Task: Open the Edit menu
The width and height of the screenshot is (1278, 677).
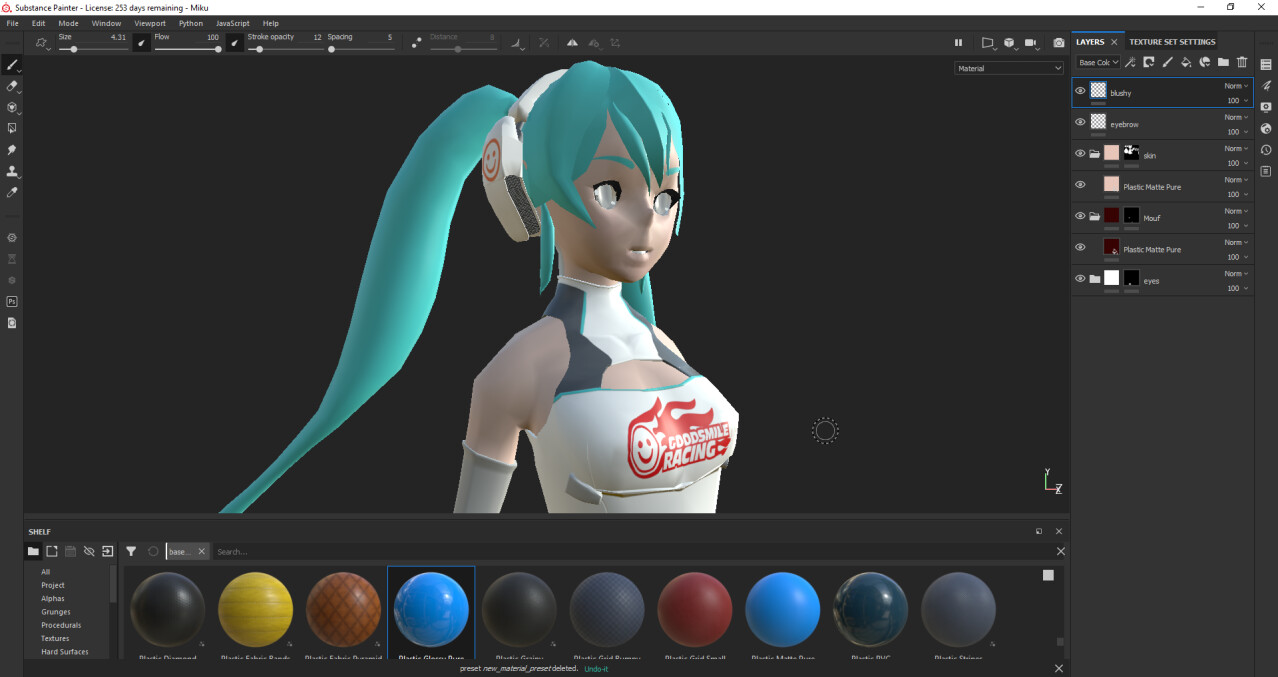Action: (x=38, y=23)
